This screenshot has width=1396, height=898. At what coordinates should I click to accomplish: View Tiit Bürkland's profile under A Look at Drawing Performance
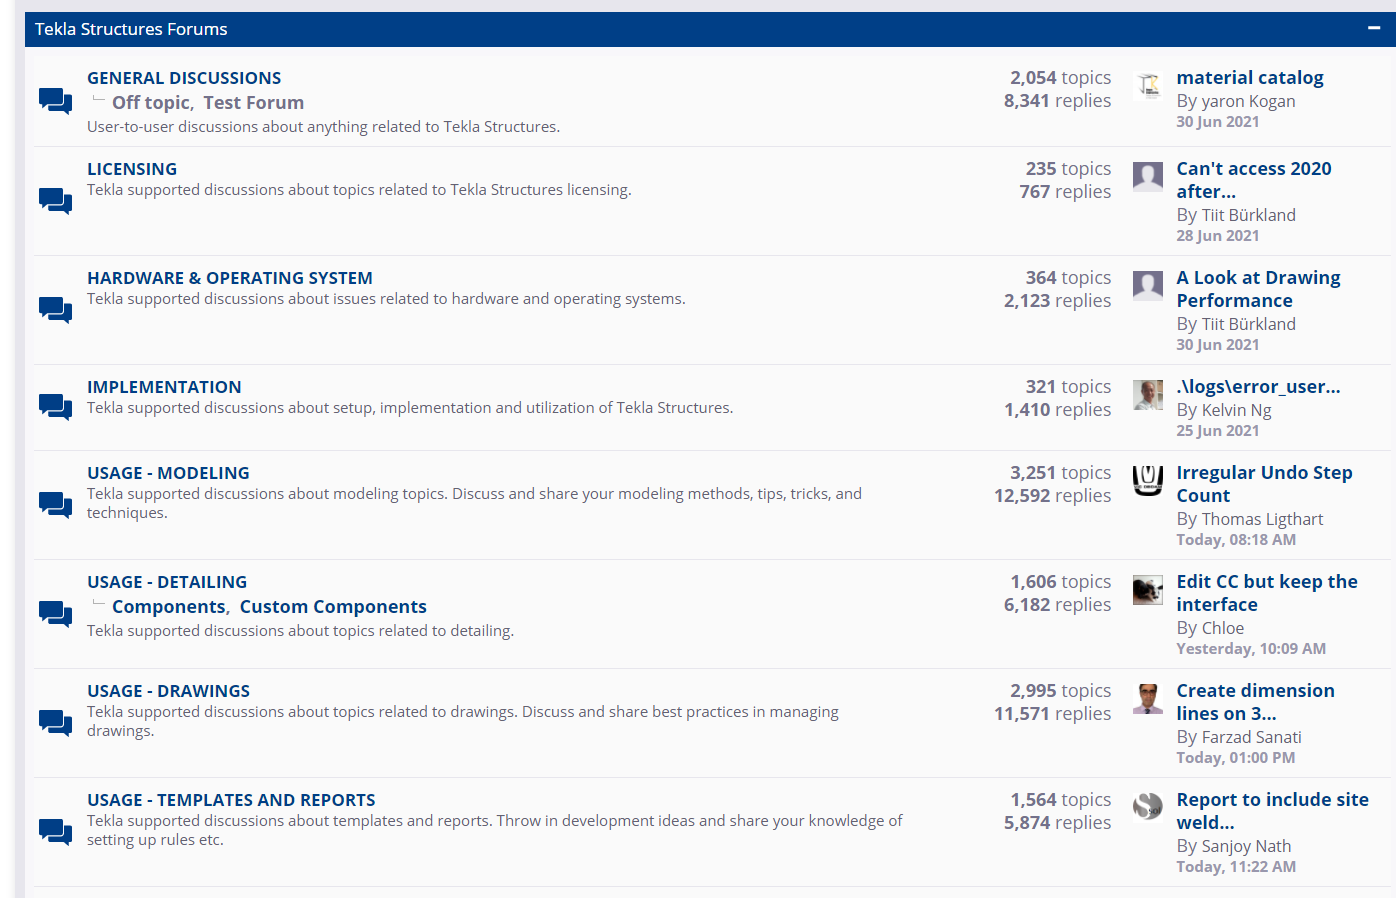point(1248,324)
